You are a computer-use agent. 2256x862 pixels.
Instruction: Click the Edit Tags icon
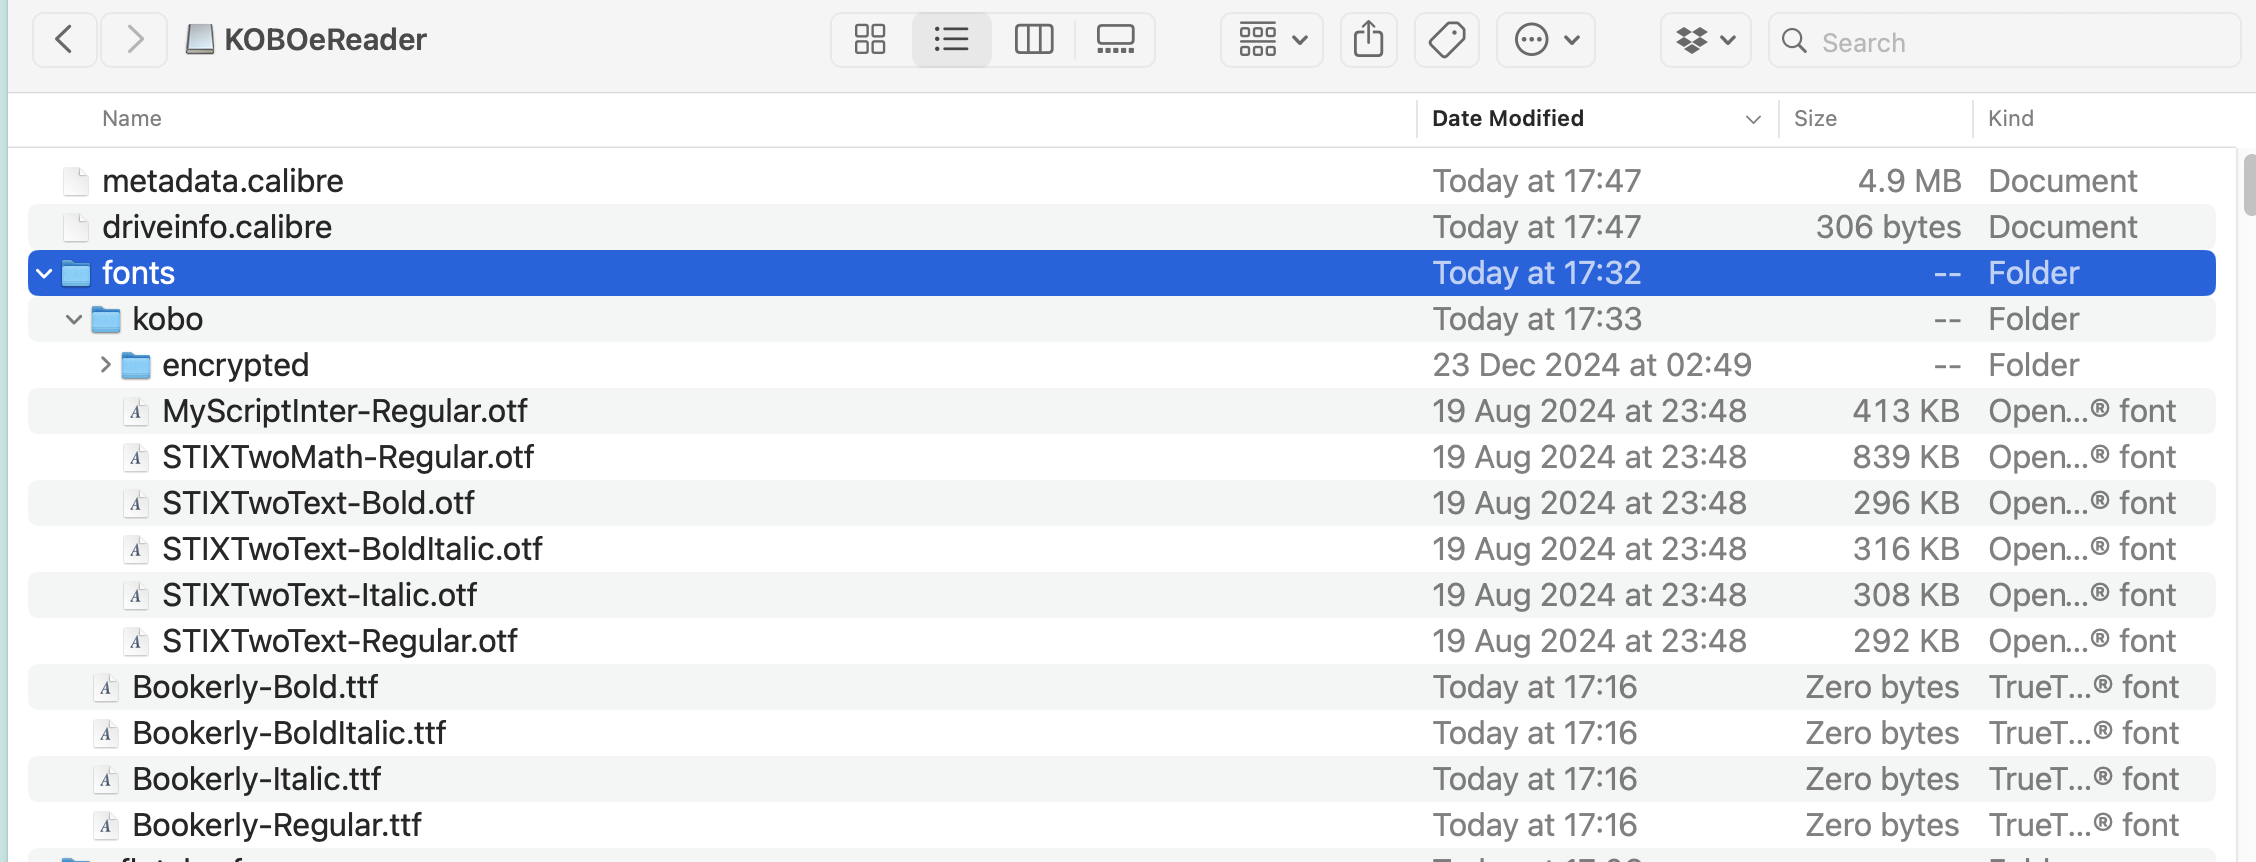pos(1446,40)
